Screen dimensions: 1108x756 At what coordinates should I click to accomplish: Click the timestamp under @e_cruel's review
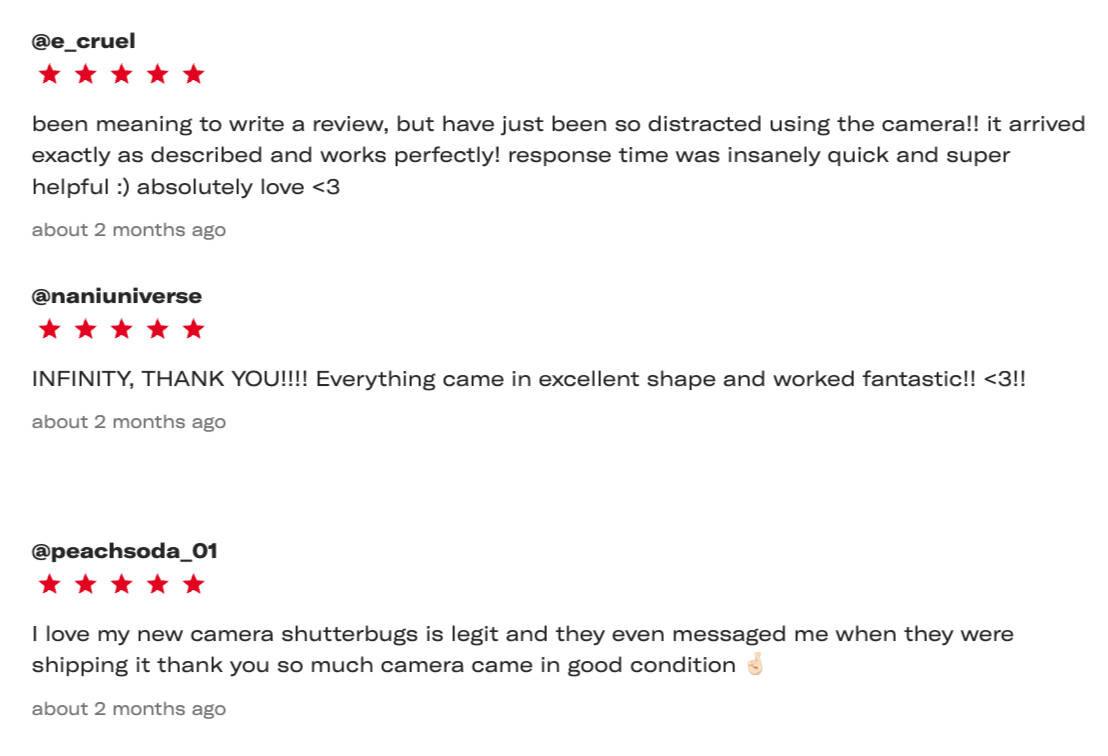click(129, 230)
